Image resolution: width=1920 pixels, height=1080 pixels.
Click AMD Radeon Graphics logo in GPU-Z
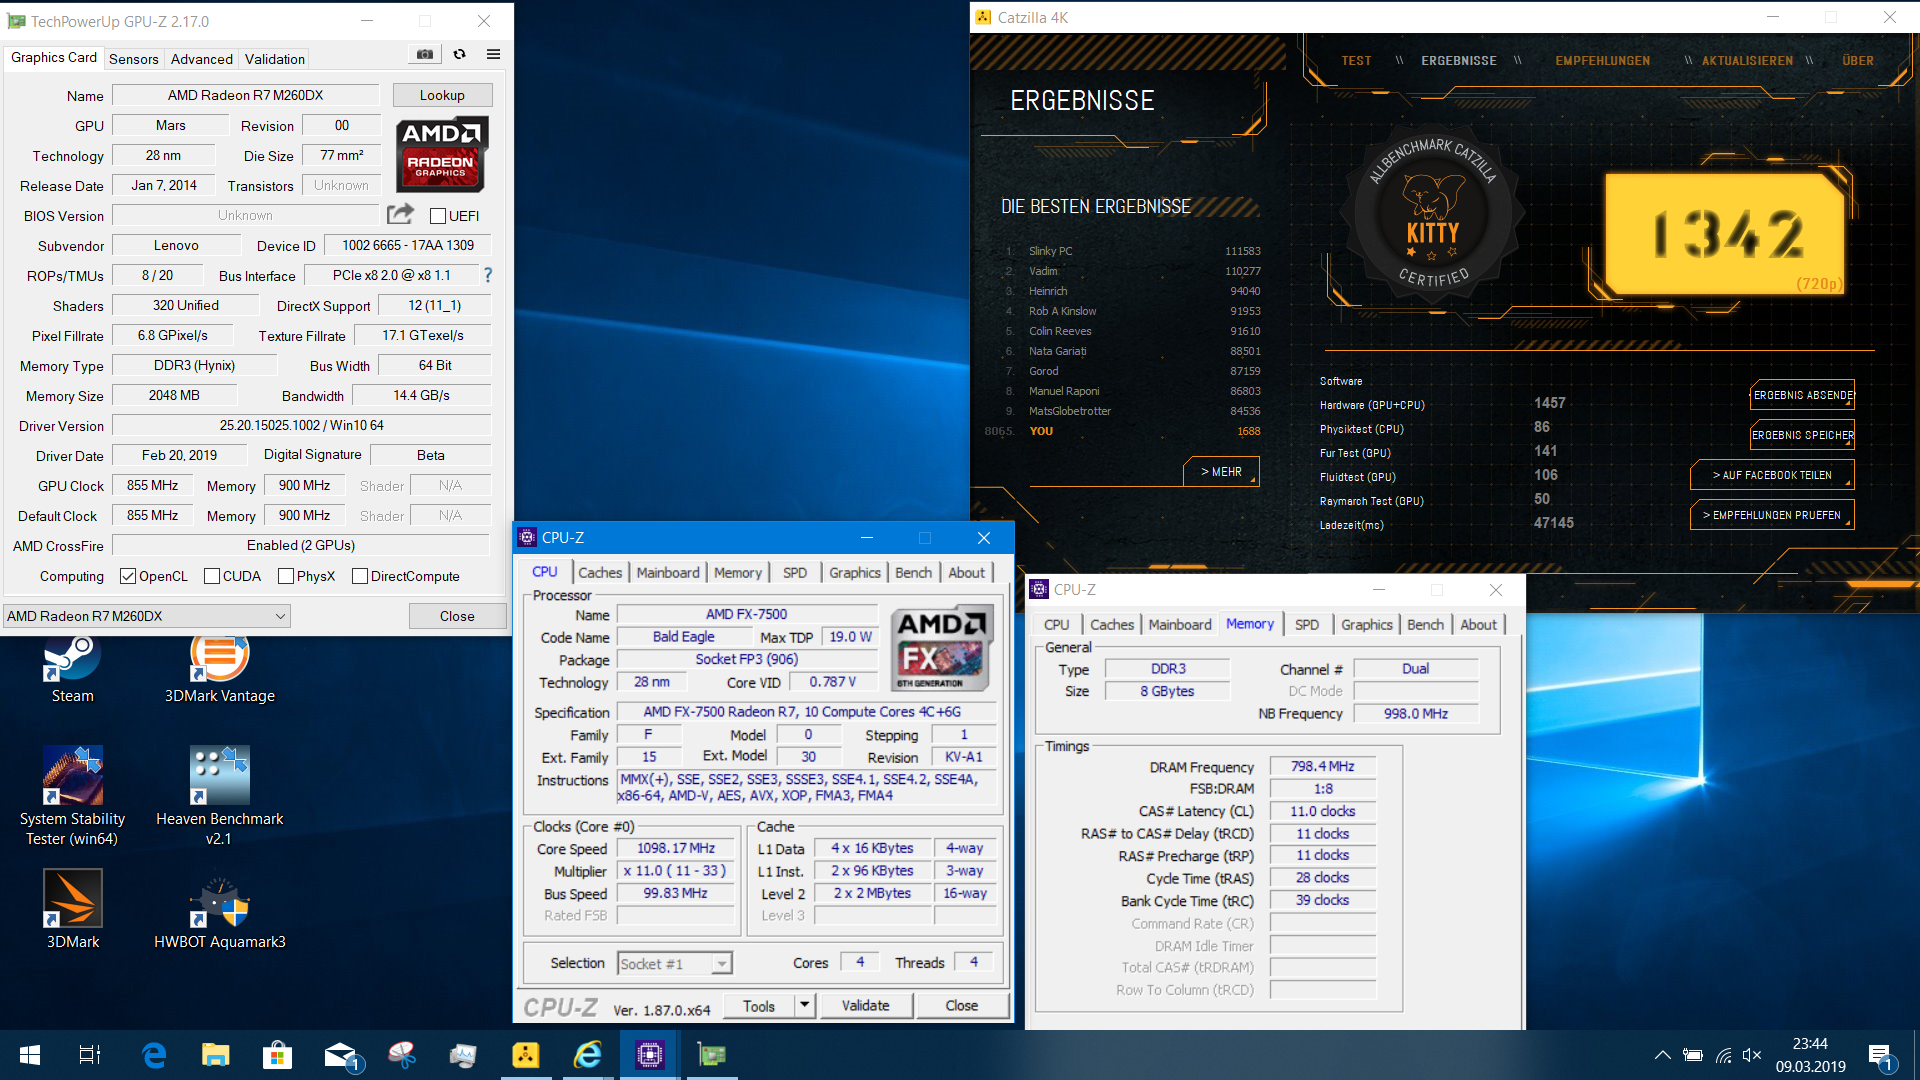tap(441, 154)
